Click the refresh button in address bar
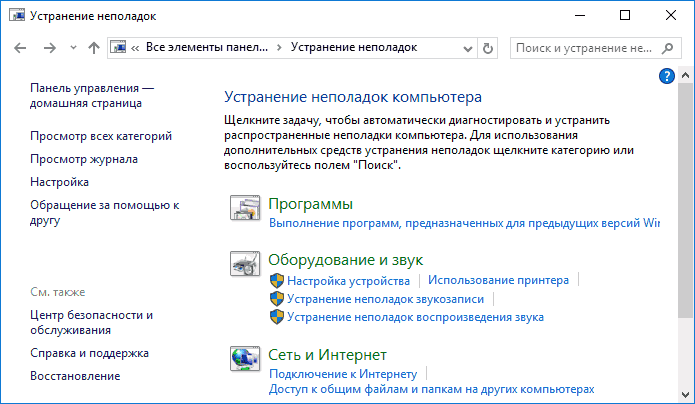Screen dimensions: 695x404 tap(488, 47)
